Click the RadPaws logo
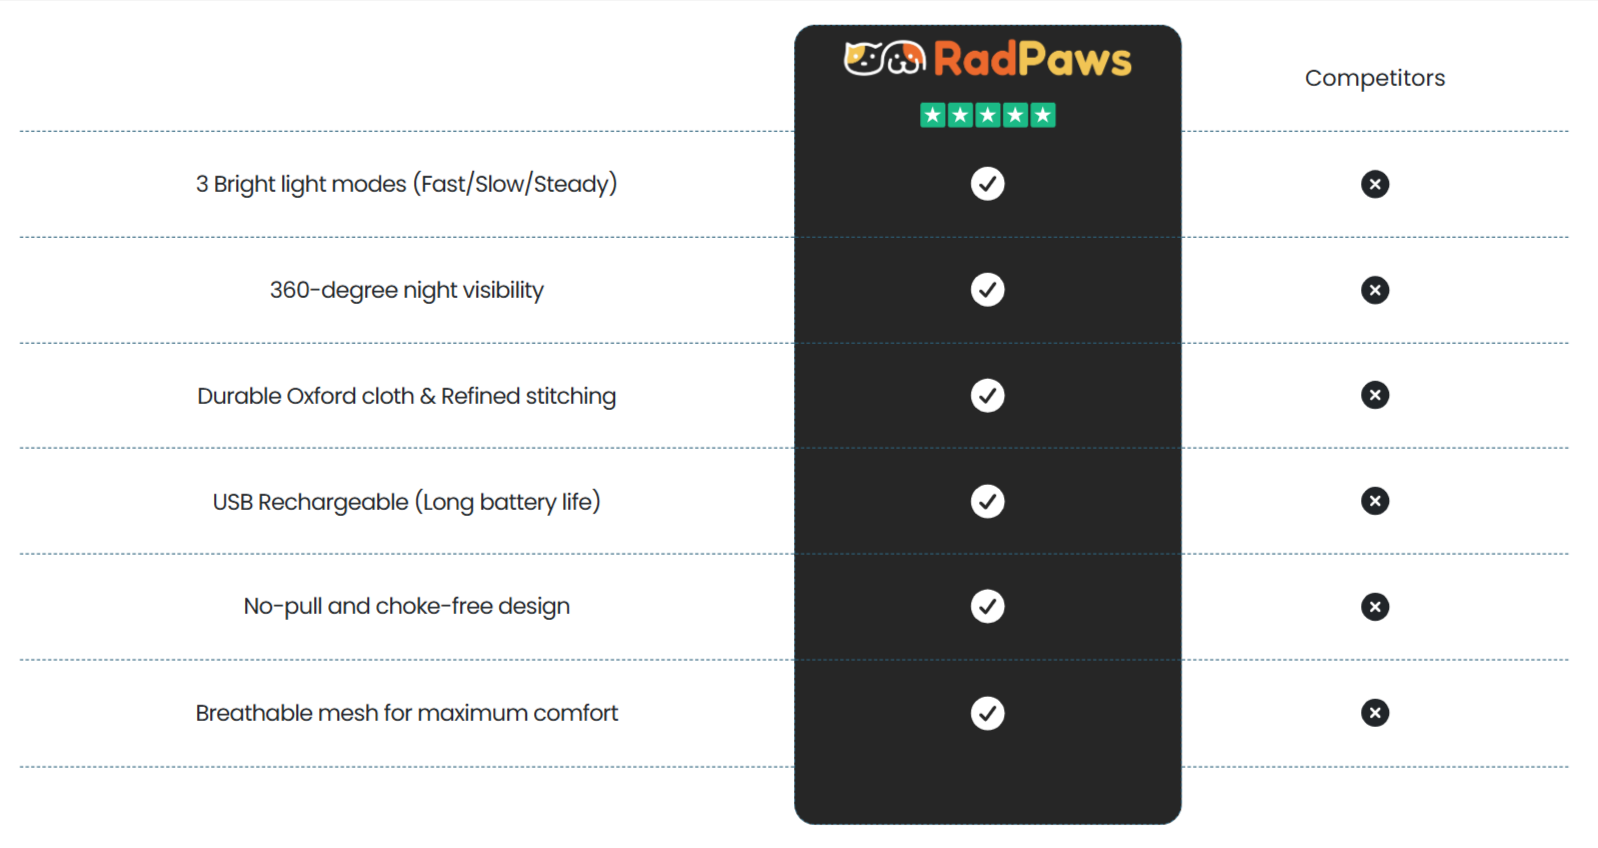 tap(987, 59)
